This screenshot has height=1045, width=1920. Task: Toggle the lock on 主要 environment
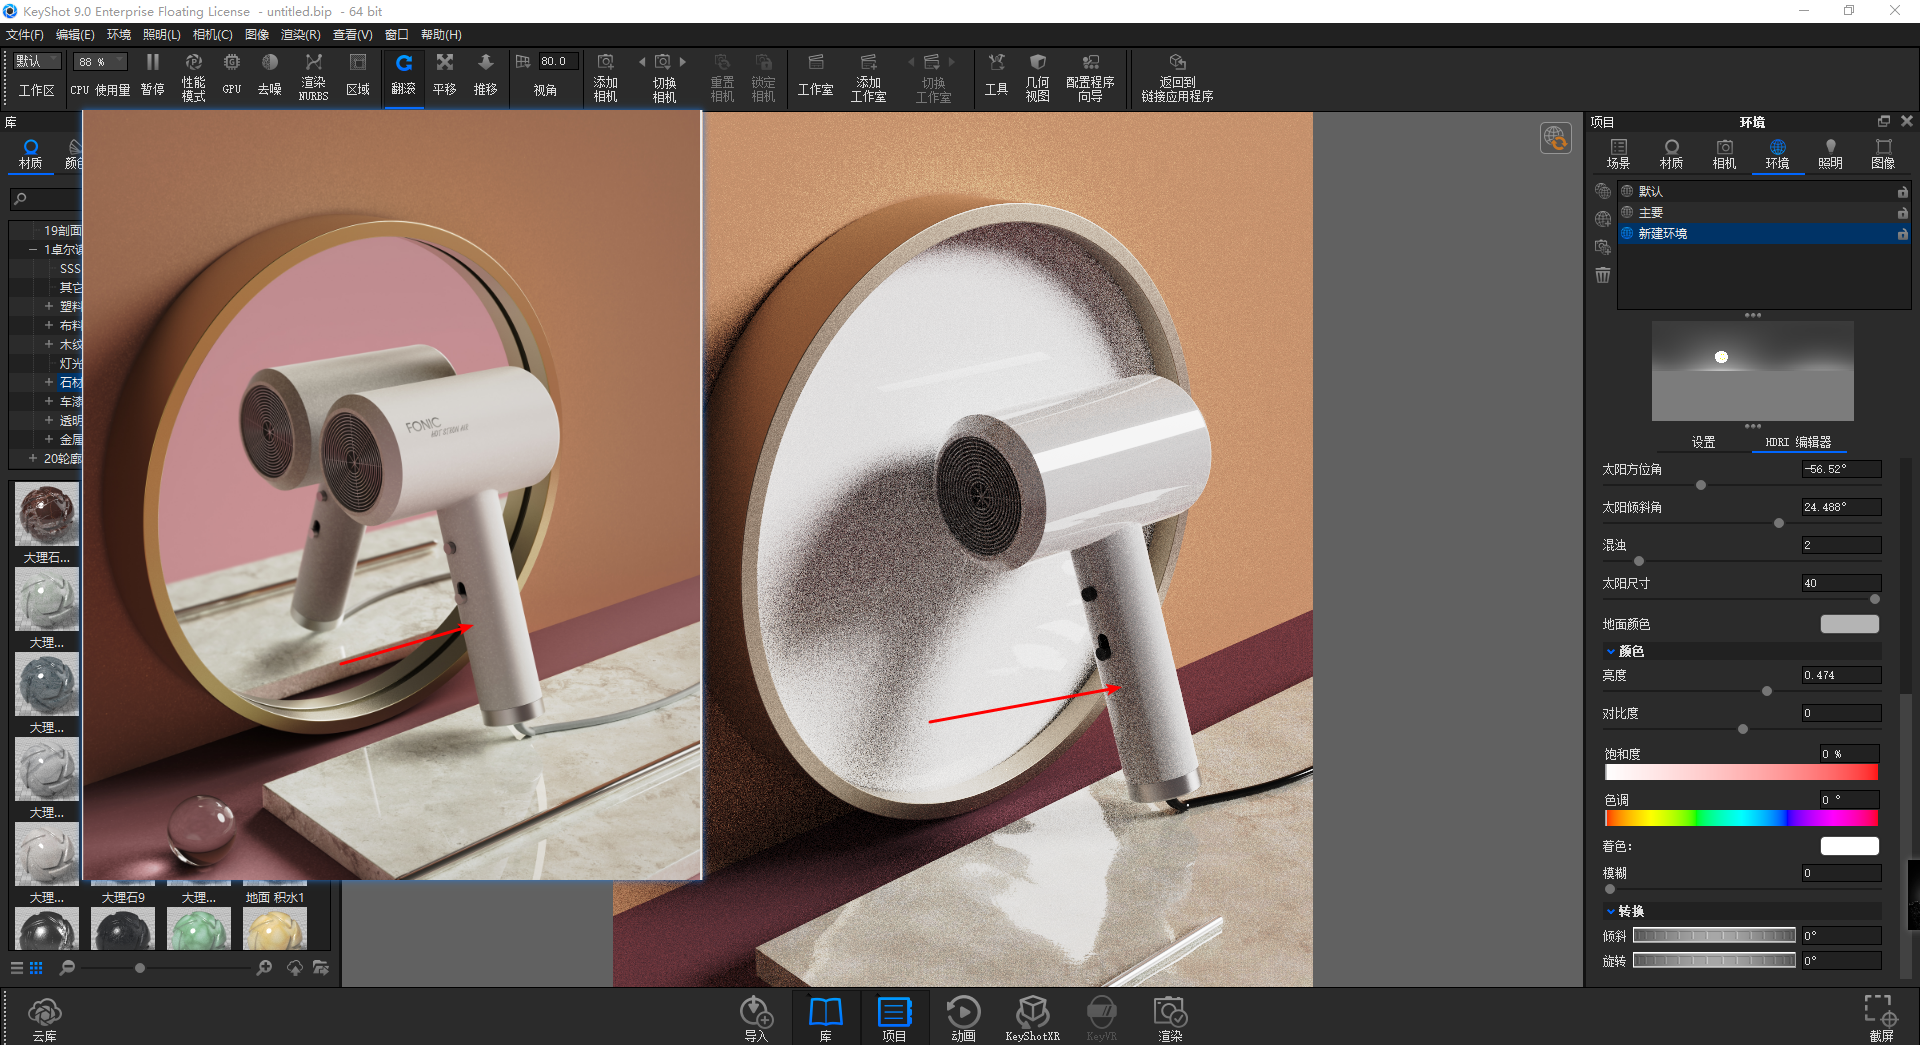(1902, 212)
